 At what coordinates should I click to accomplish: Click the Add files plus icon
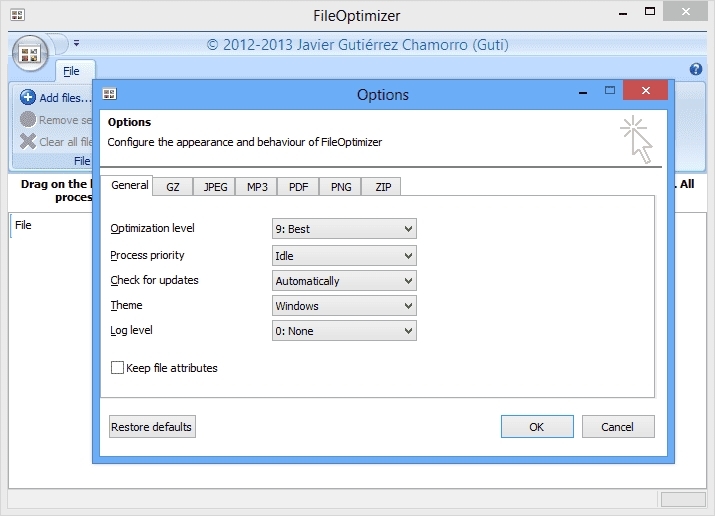coord(28,97)
